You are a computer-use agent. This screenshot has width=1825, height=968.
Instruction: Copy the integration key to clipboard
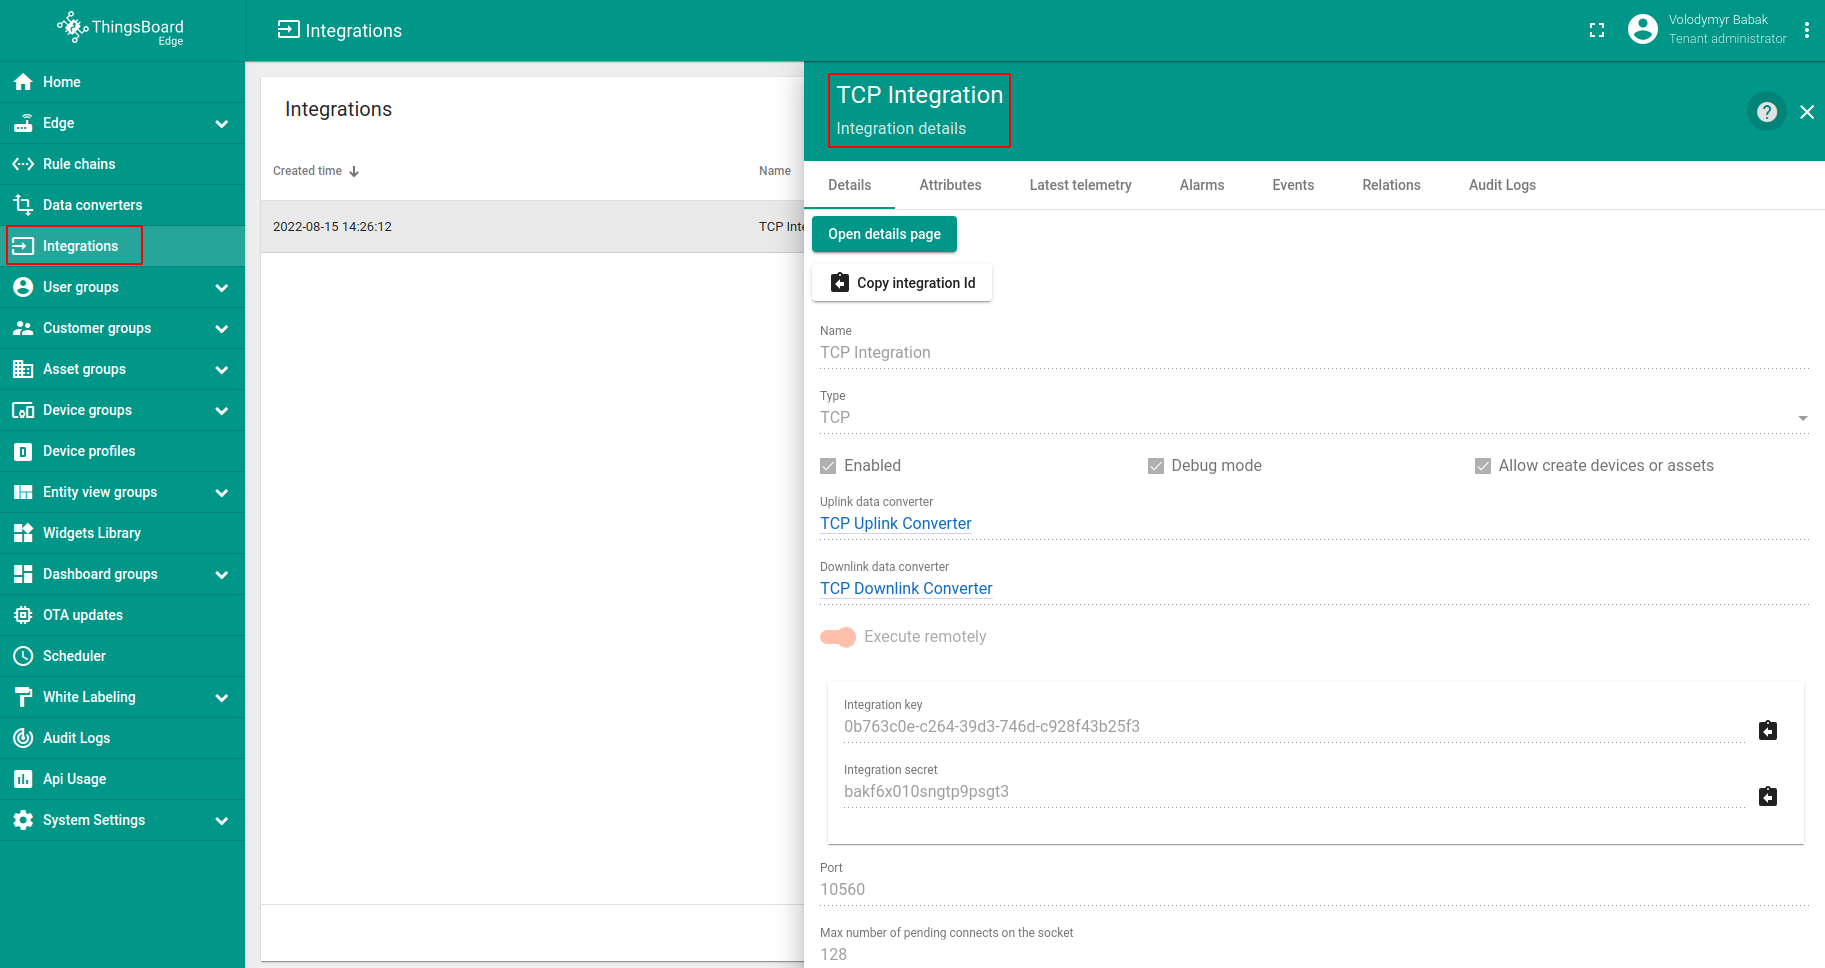tap(1768, 730)
